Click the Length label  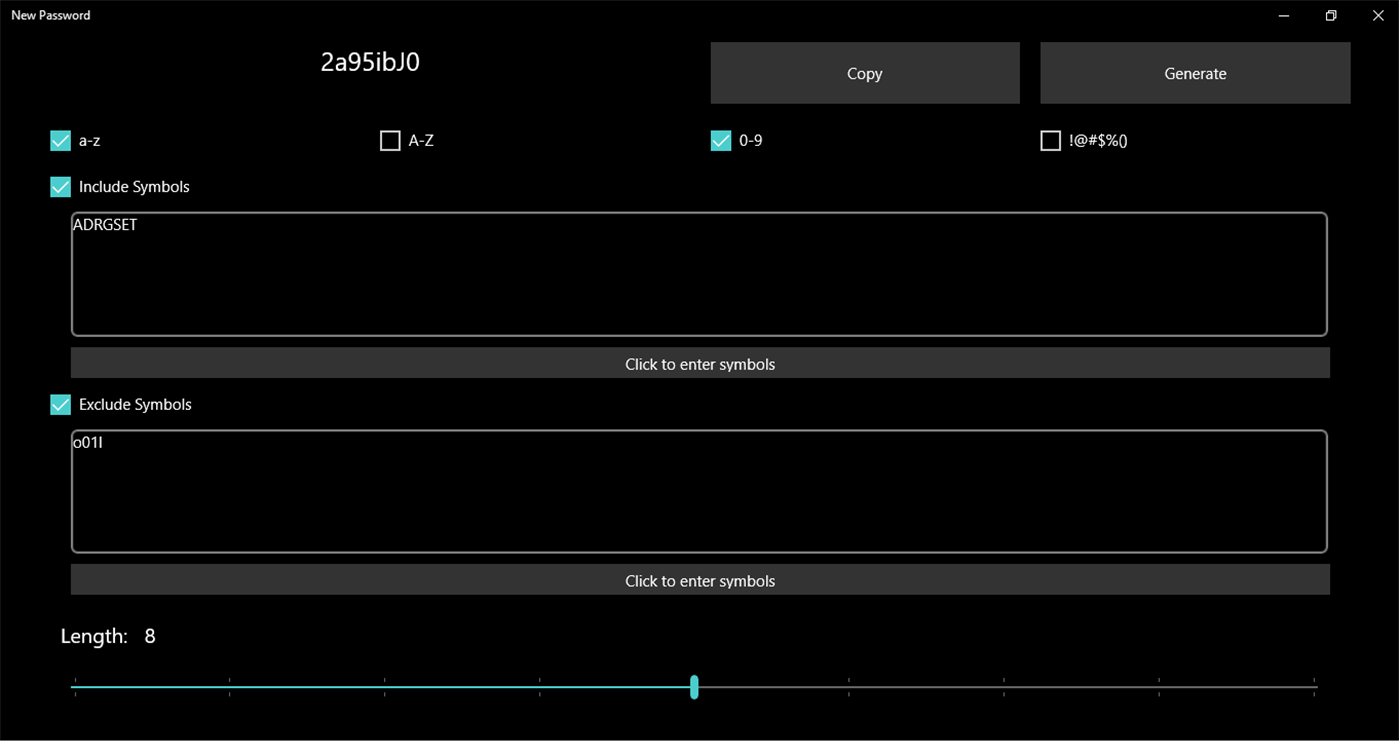click(94, 636)
